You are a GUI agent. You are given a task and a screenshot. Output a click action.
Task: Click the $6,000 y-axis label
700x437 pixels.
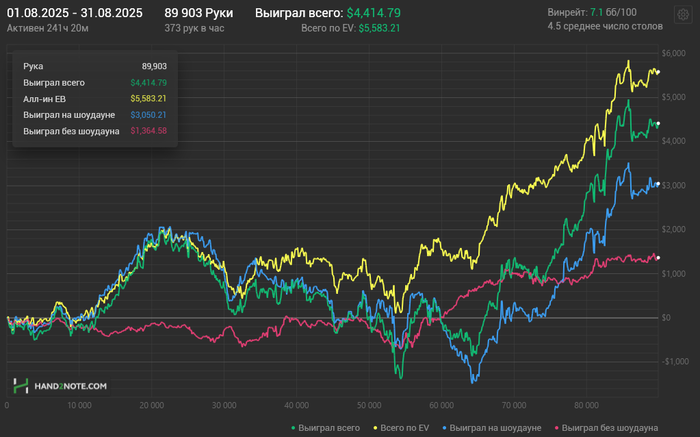[674, 53]
